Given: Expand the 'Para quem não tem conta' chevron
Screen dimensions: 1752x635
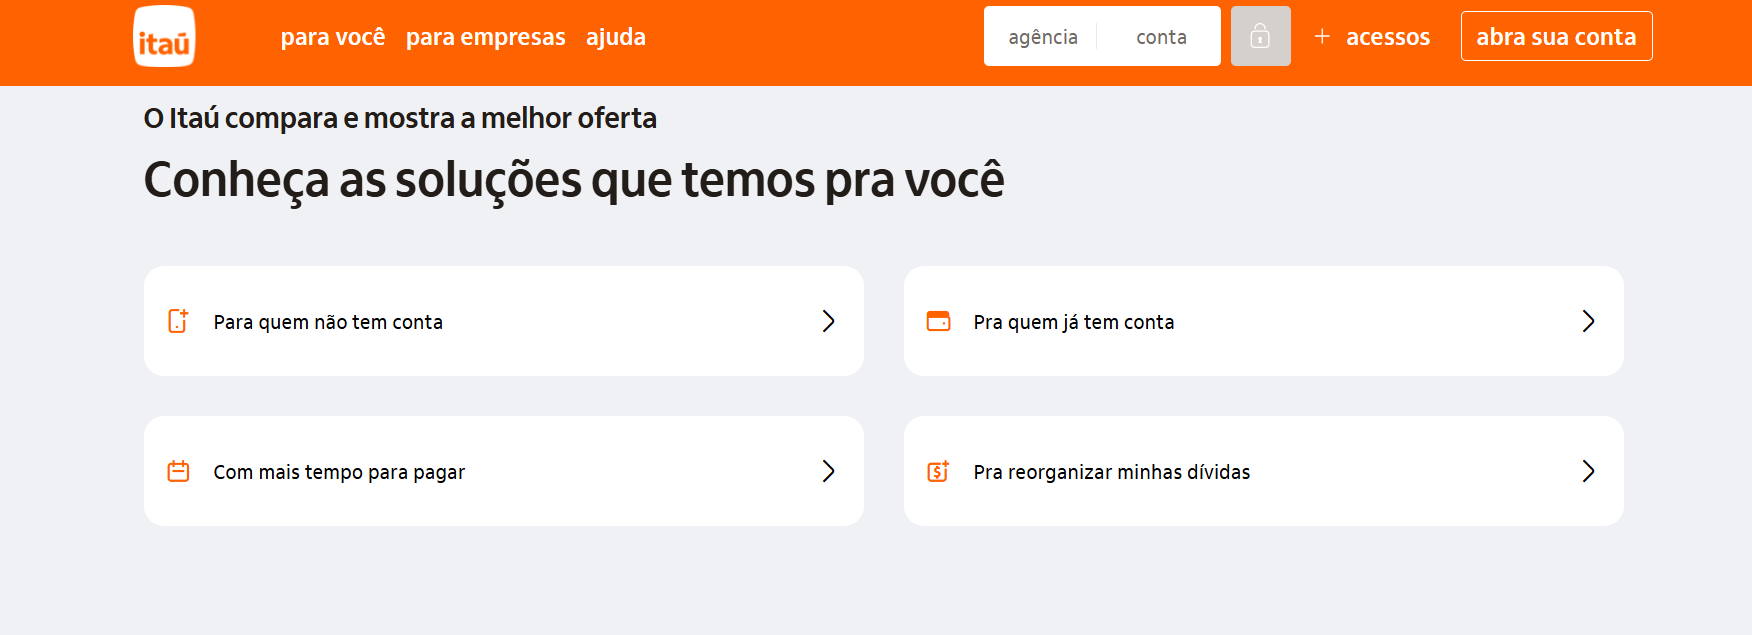Looking at the screenshot, I should coord(828,321).
